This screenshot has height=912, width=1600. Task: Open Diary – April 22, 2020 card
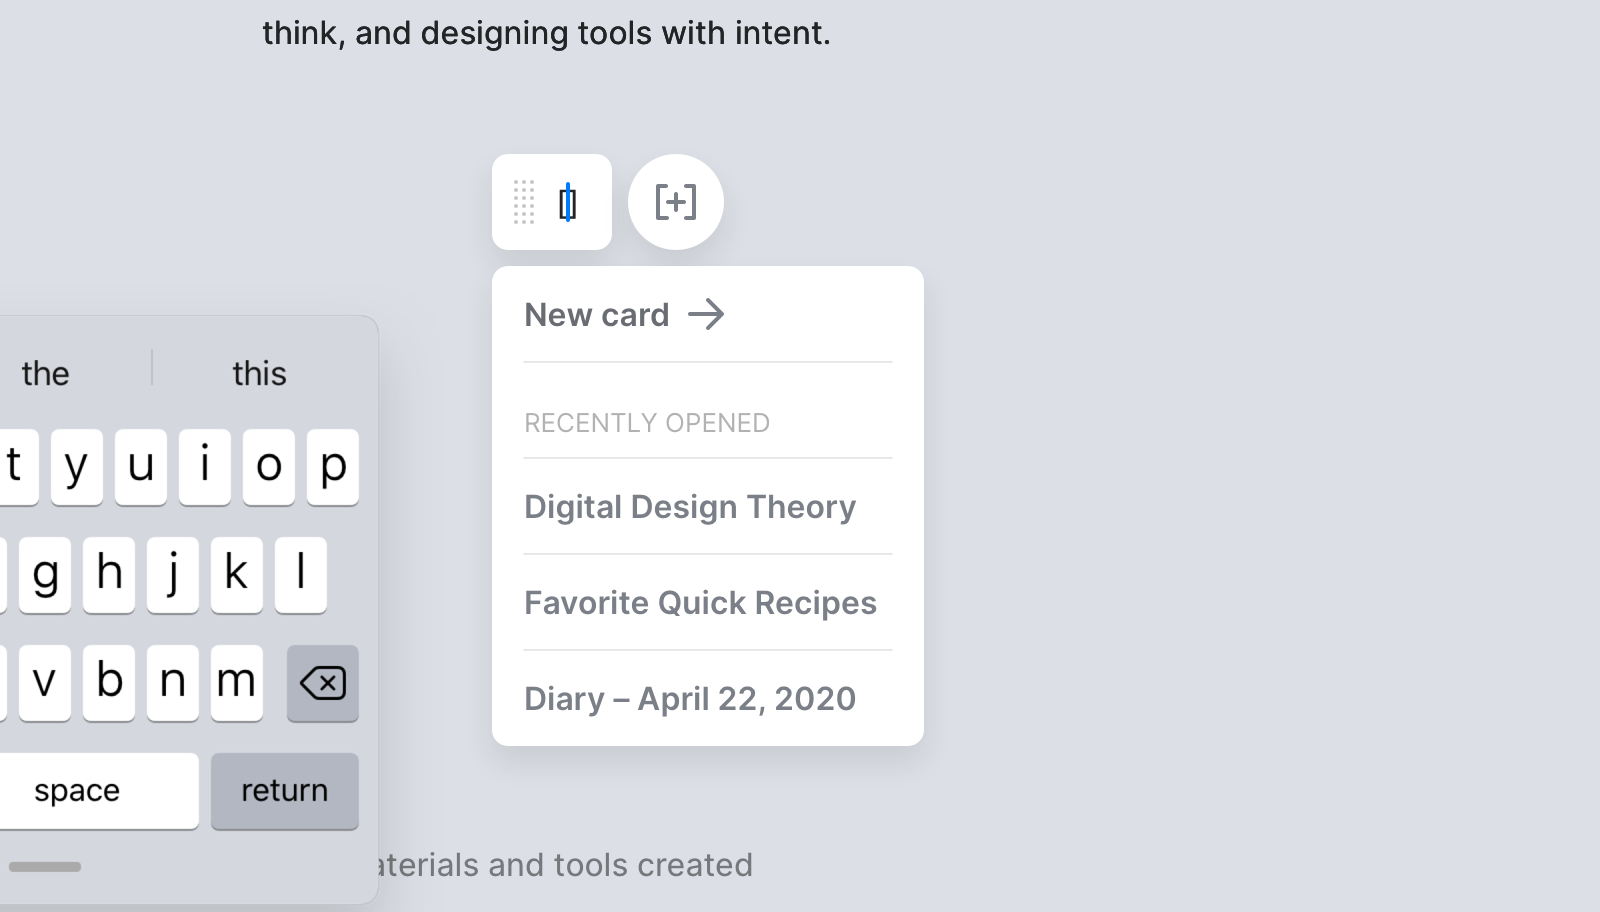690,699
